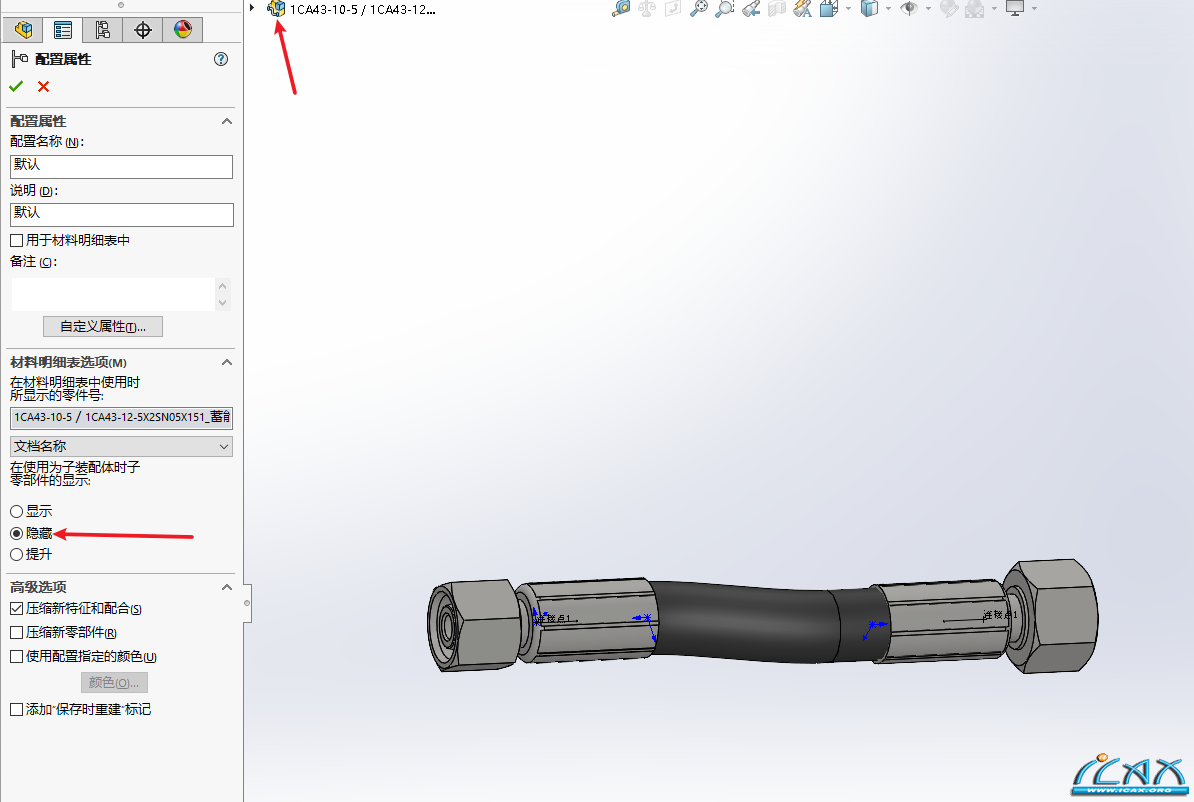
Task: Enable 用于材料明细表中 checkbox
Action: coord(16,241)
